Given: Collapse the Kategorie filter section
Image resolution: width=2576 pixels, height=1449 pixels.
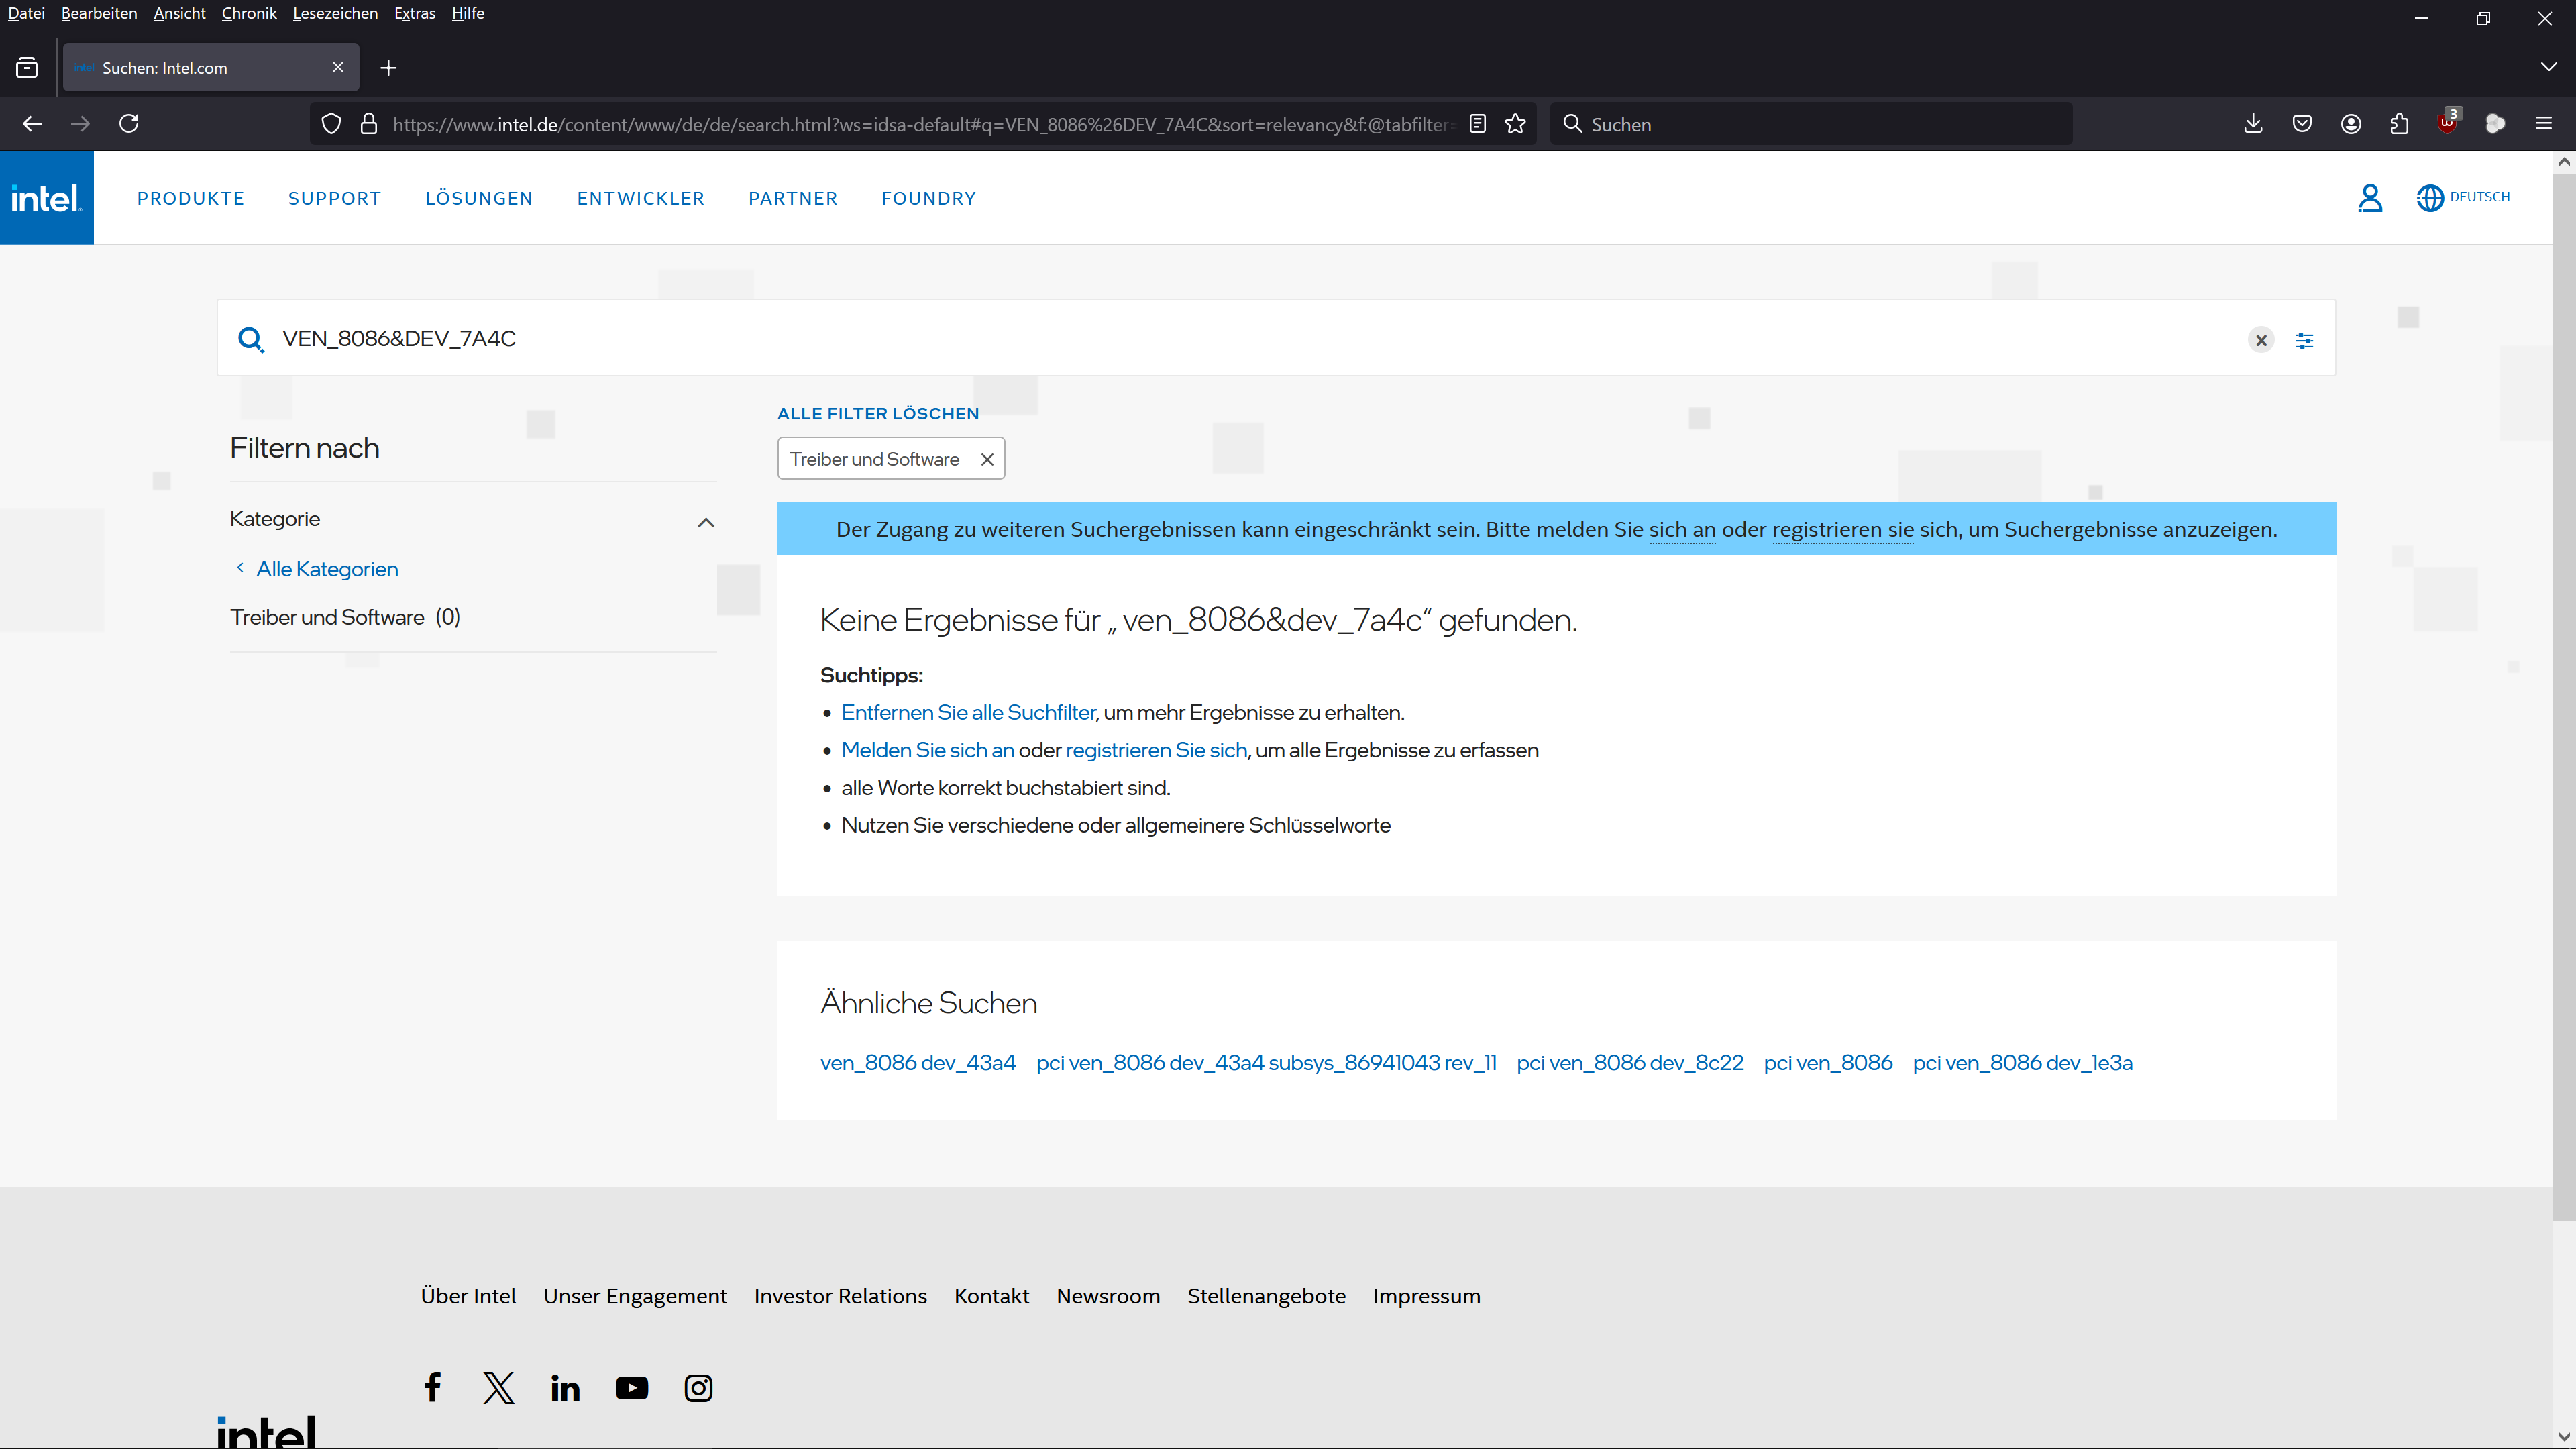Looking at the screenshot, I should coord(706,522).
